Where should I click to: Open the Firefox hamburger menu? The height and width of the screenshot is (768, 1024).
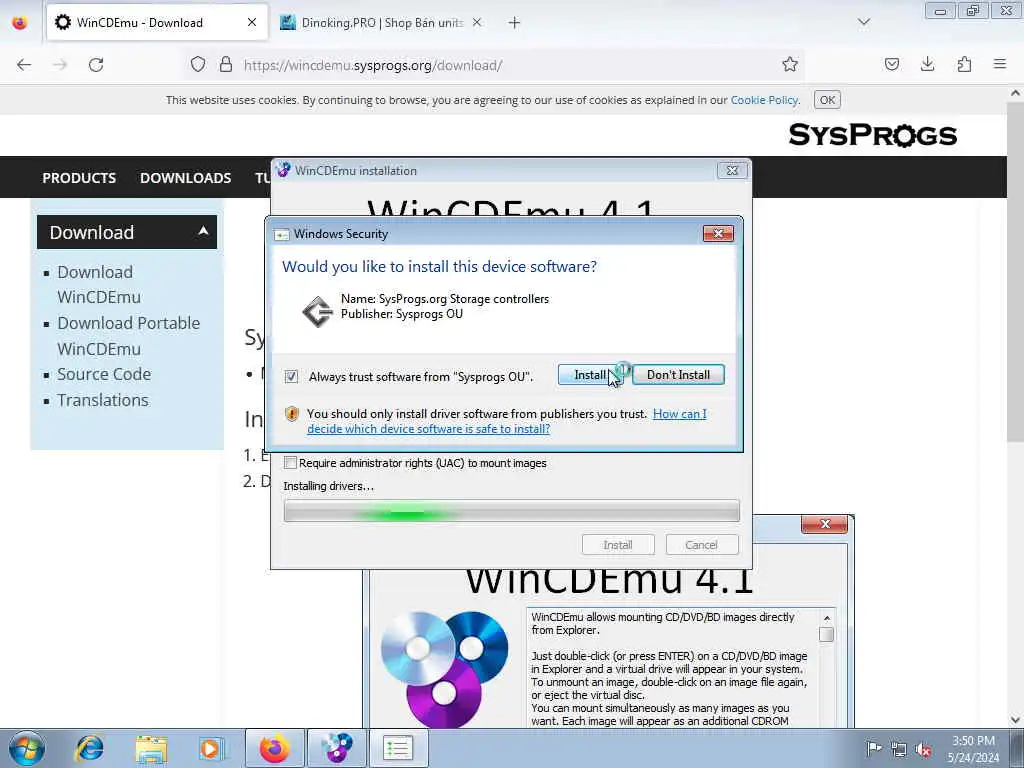coord(1000,64)
